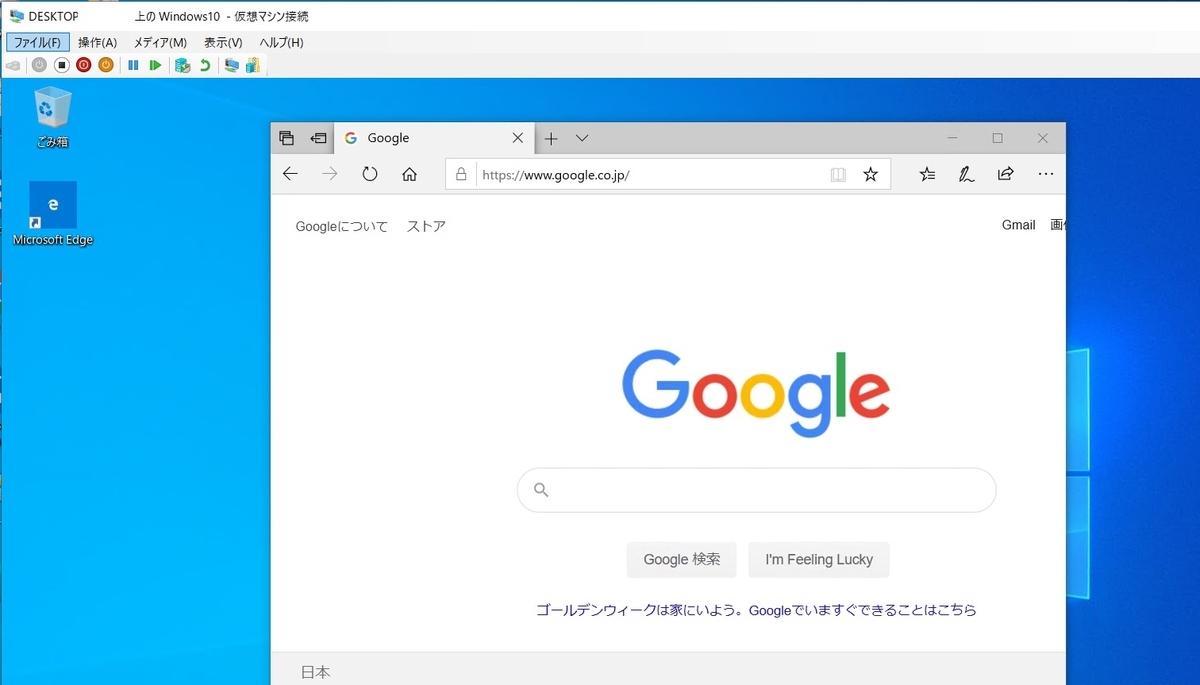
Task: Click the Enhanced Session monitor icon
Action: [x=232, y=65]
